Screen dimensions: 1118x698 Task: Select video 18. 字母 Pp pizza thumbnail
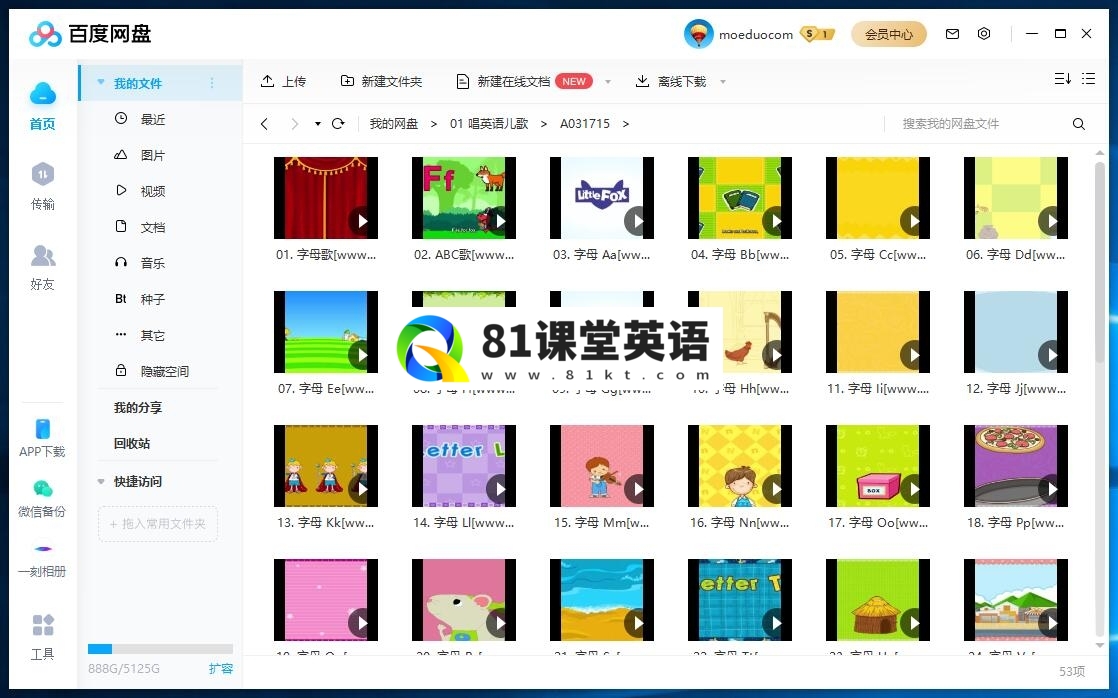pos(1016,466)
